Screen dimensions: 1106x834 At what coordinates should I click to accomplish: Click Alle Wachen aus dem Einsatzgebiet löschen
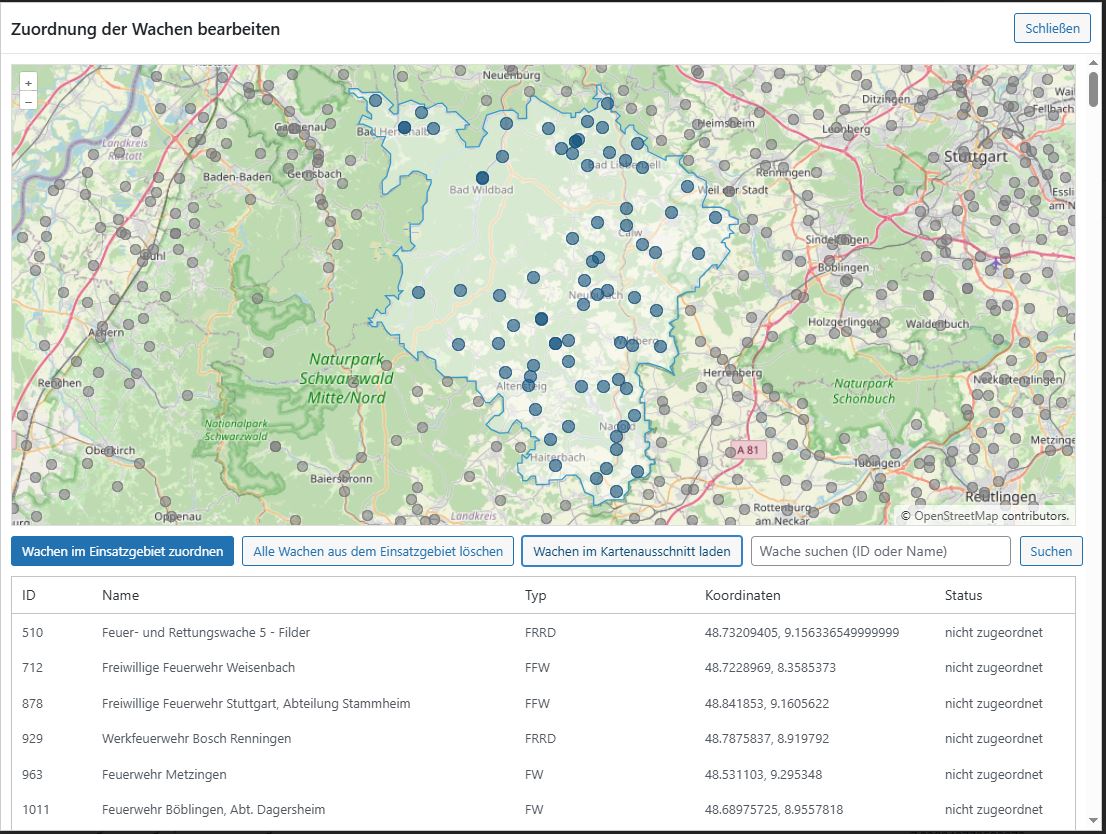(x=378, y=551)
